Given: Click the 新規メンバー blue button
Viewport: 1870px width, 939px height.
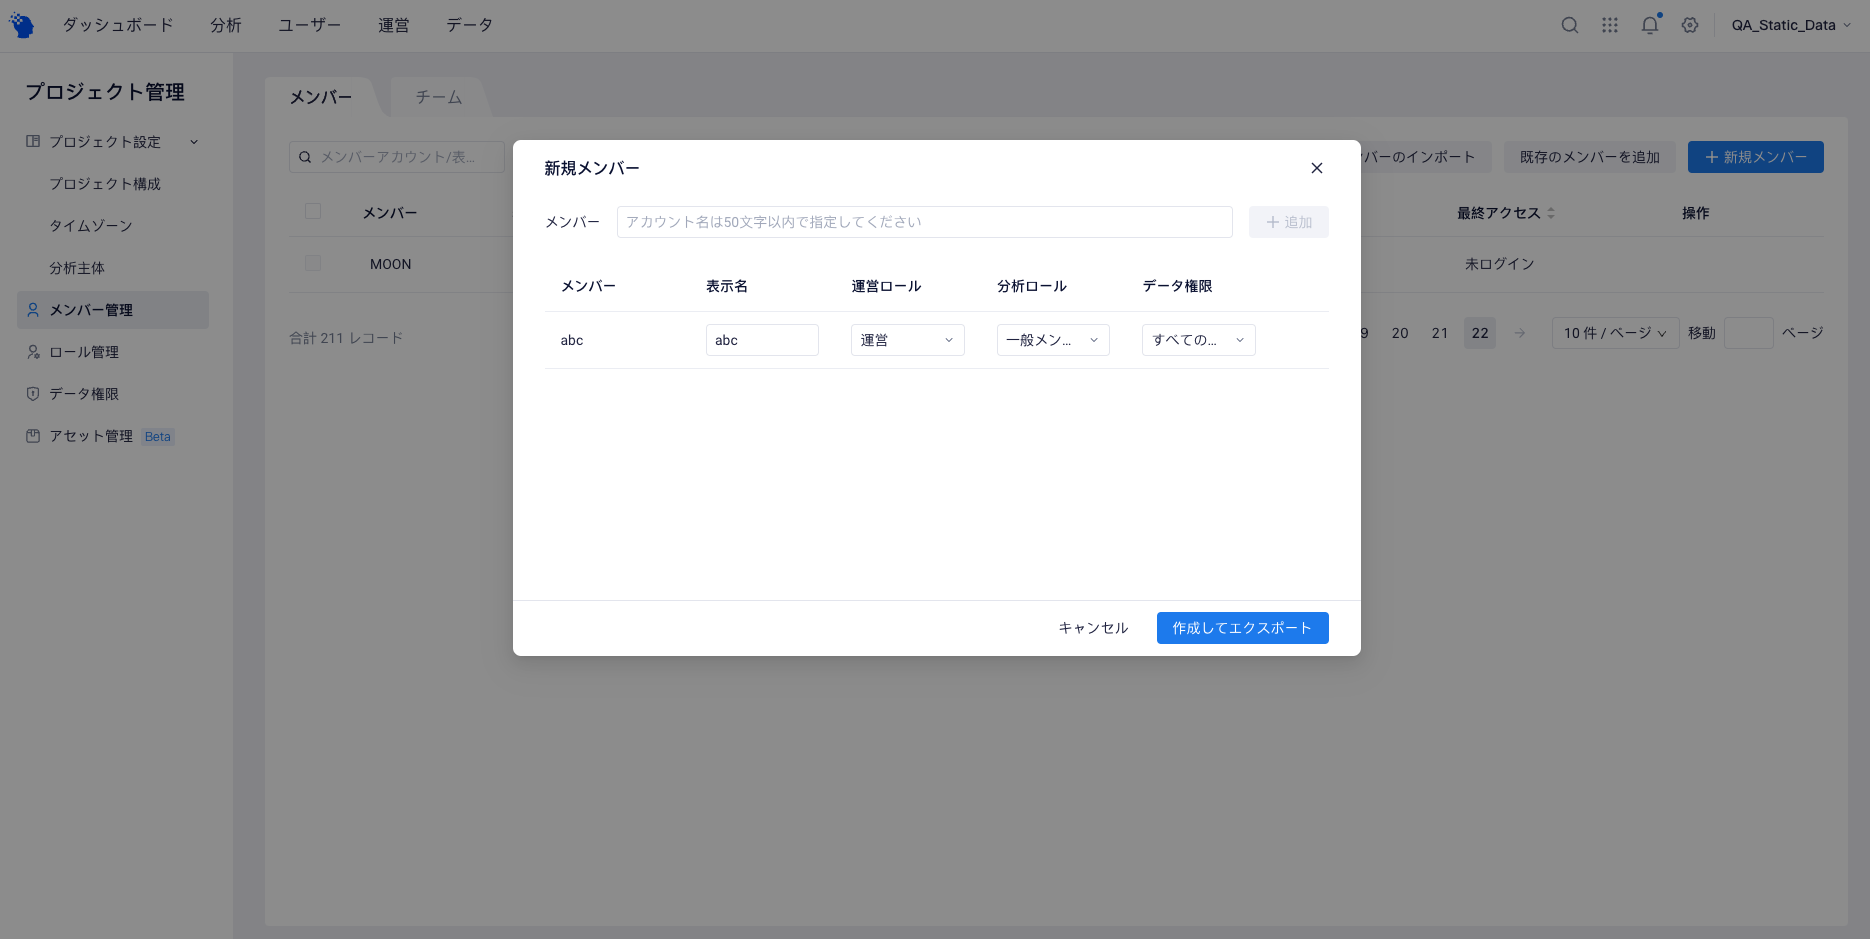Looking at the screenshot, I should tap(1756, 157).
